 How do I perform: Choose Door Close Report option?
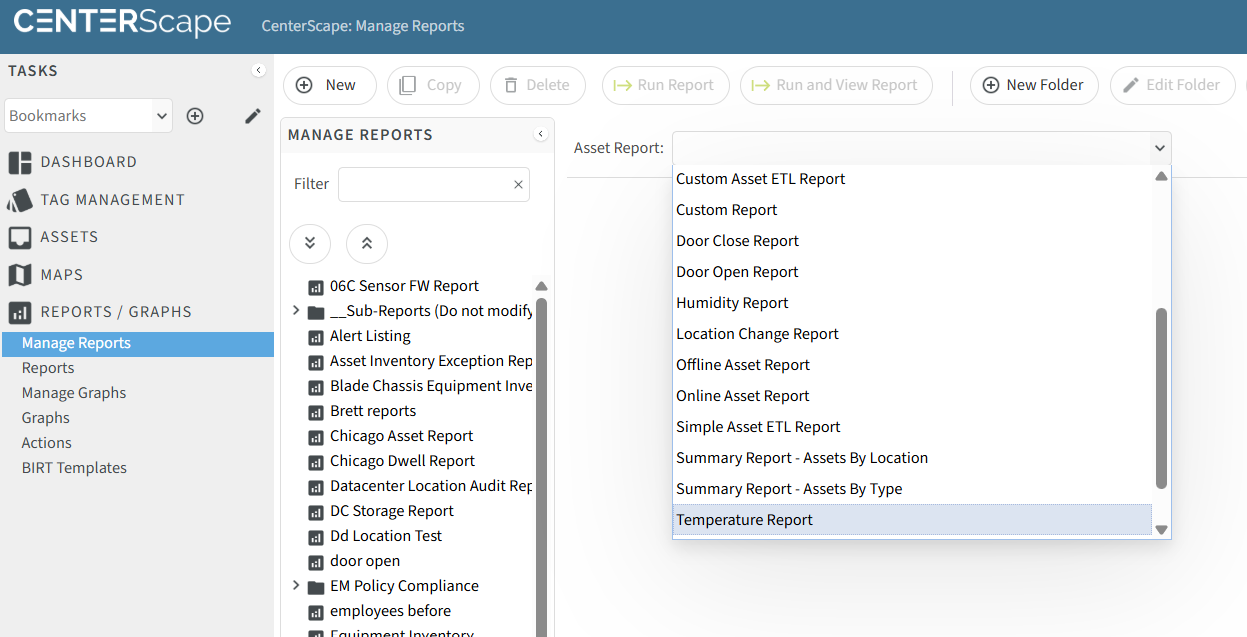pyautogui.click(x=912, y=241)
